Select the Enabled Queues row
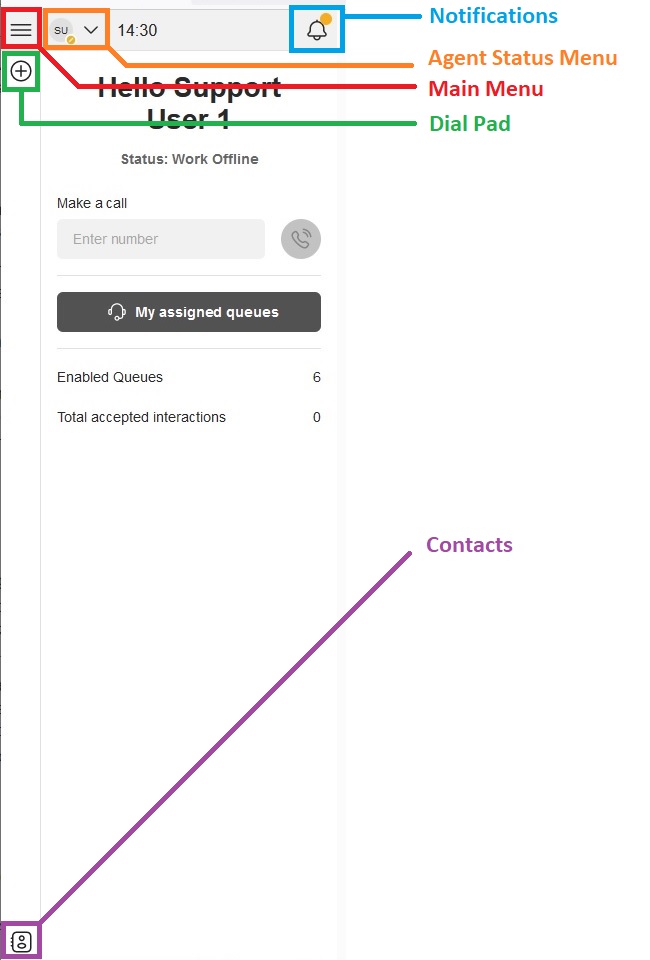Viewport: 650px width, 960px height. click(x=189, y=377)
